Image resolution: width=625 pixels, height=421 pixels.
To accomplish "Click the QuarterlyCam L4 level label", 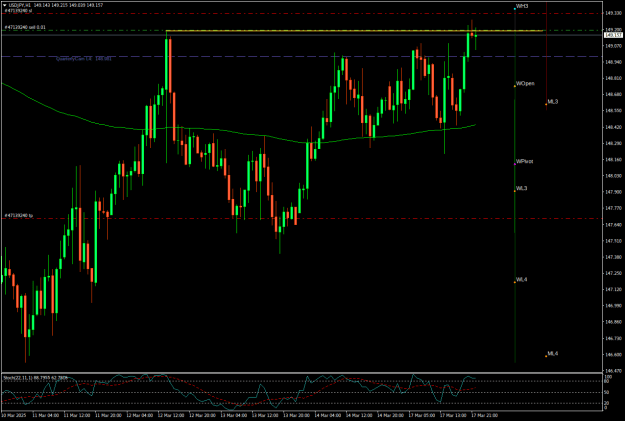I will pyautogui.click(x=83, y=59).
